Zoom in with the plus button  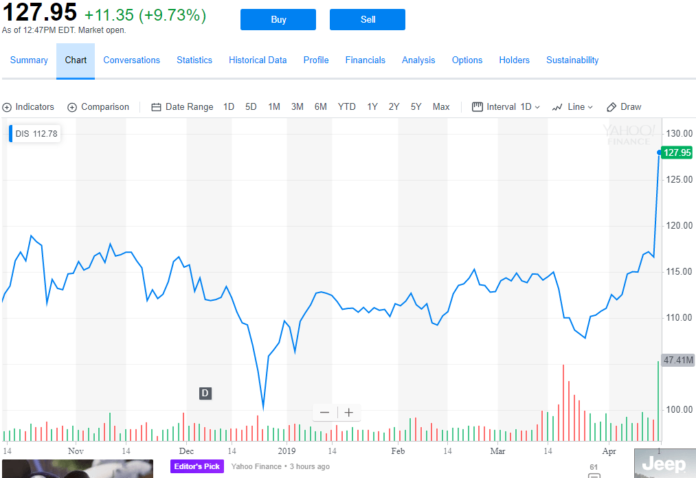(349, 413)
